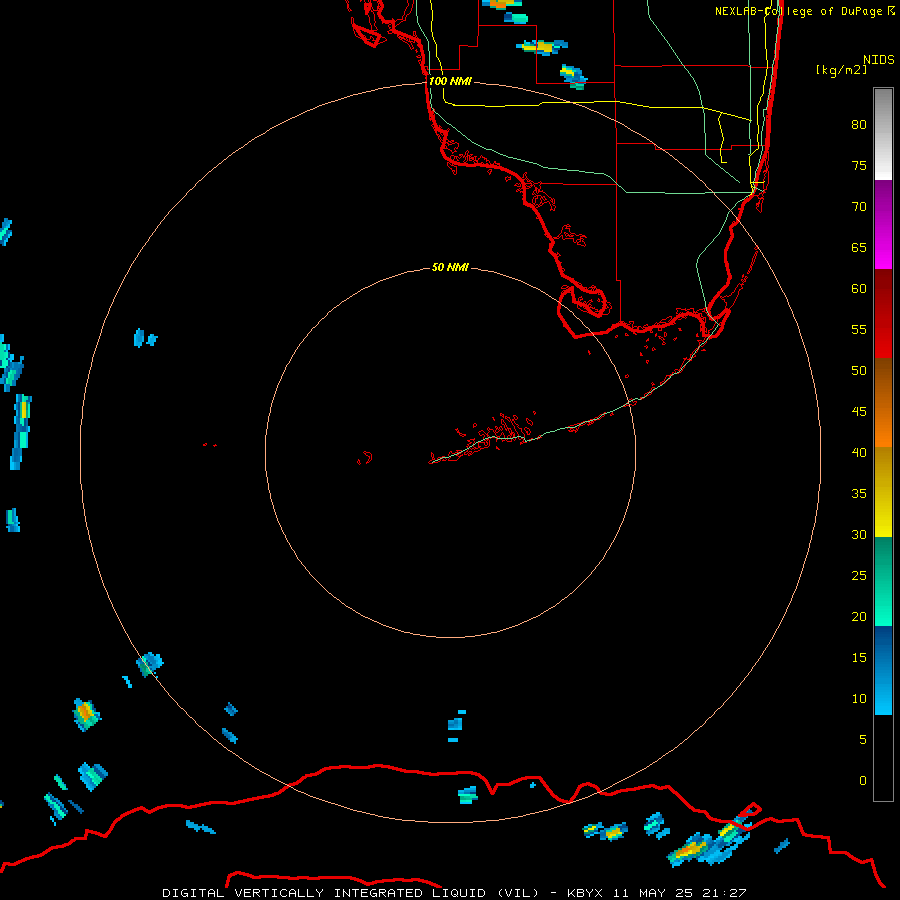
Task: Select the red segment of the color scale
Action: click(x=883, y=314)
